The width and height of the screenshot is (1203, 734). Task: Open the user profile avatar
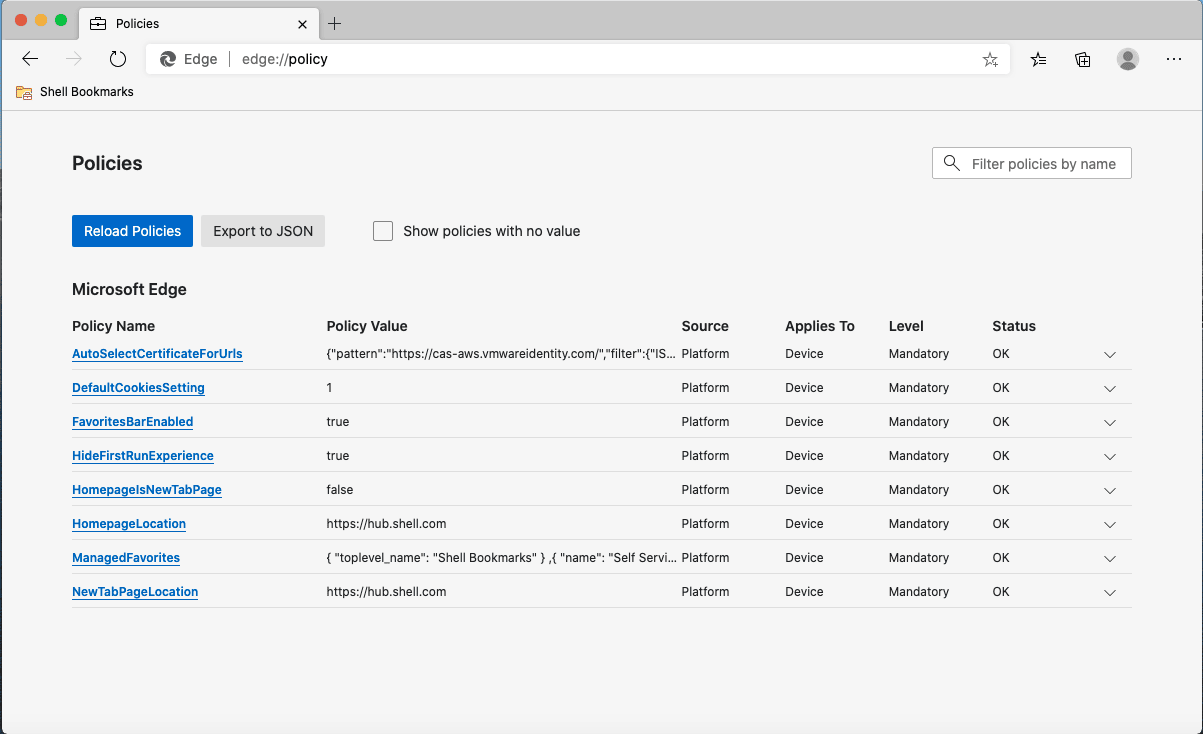1128,59
